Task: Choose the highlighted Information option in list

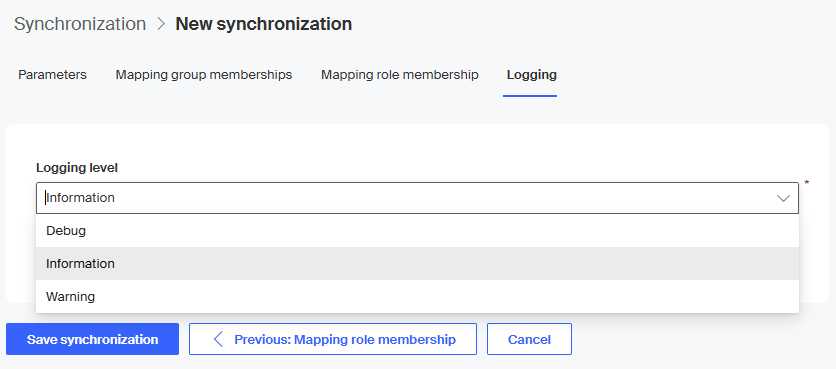Action: [x=417, y=264]
